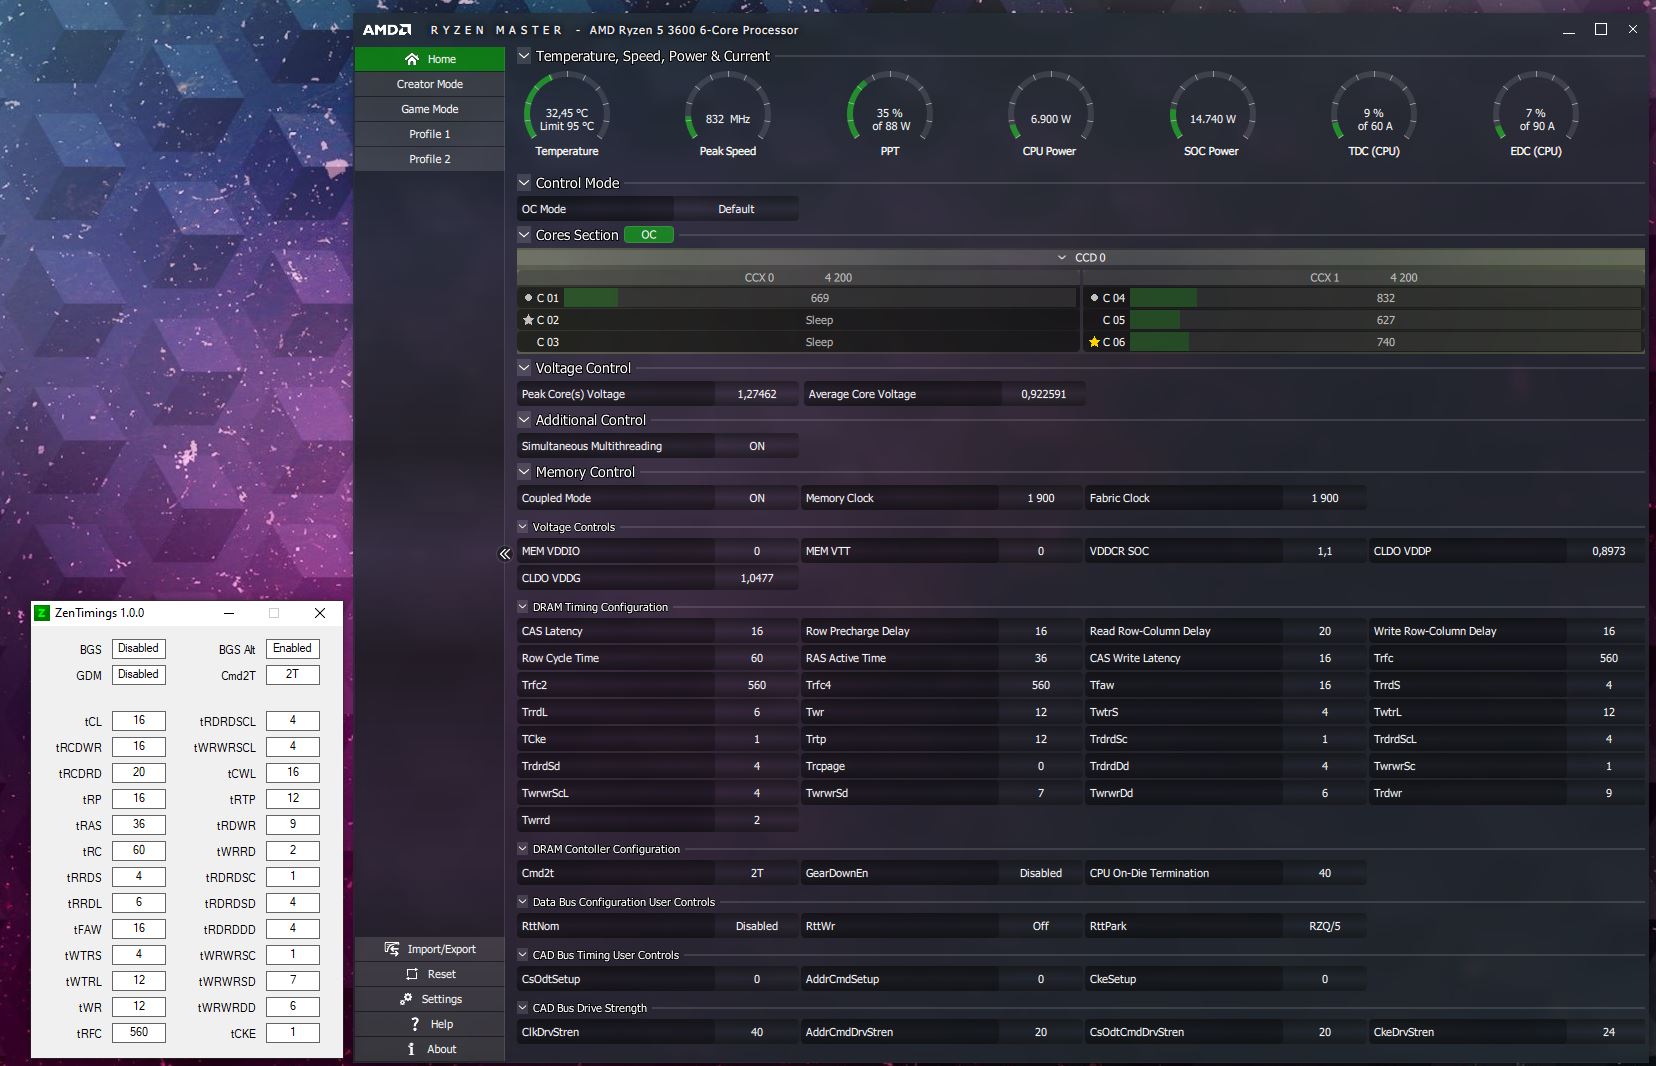The width and height of the screenshot is (1656, 1066).
Task: Click the Import/Export button label
Action: point(442,949)
